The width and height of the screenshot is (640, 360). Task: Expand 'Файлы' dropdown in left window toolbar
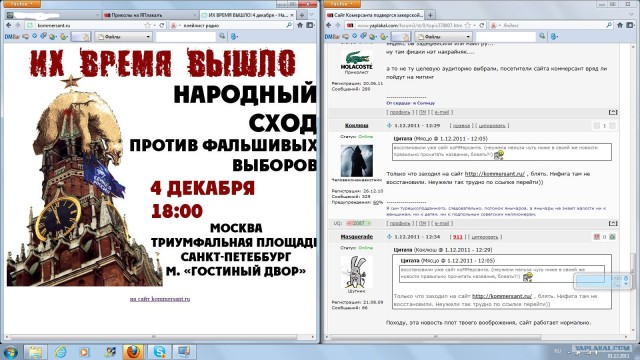(x=148, y=37)
